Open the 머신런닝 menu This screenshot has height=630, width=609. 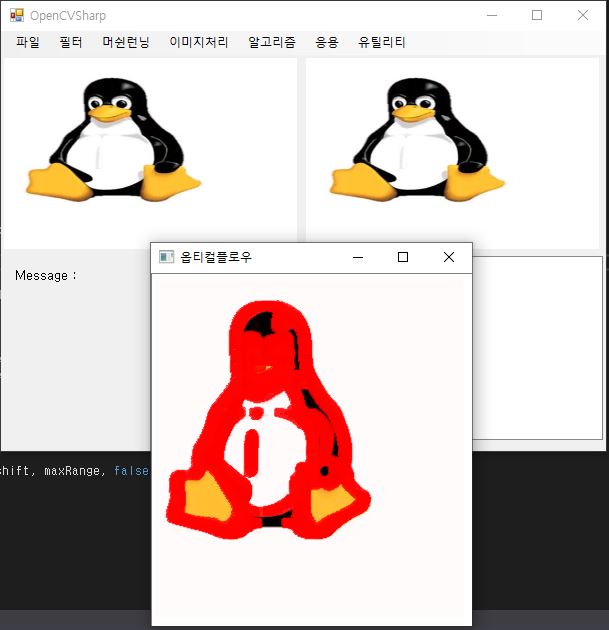[126, 42]
